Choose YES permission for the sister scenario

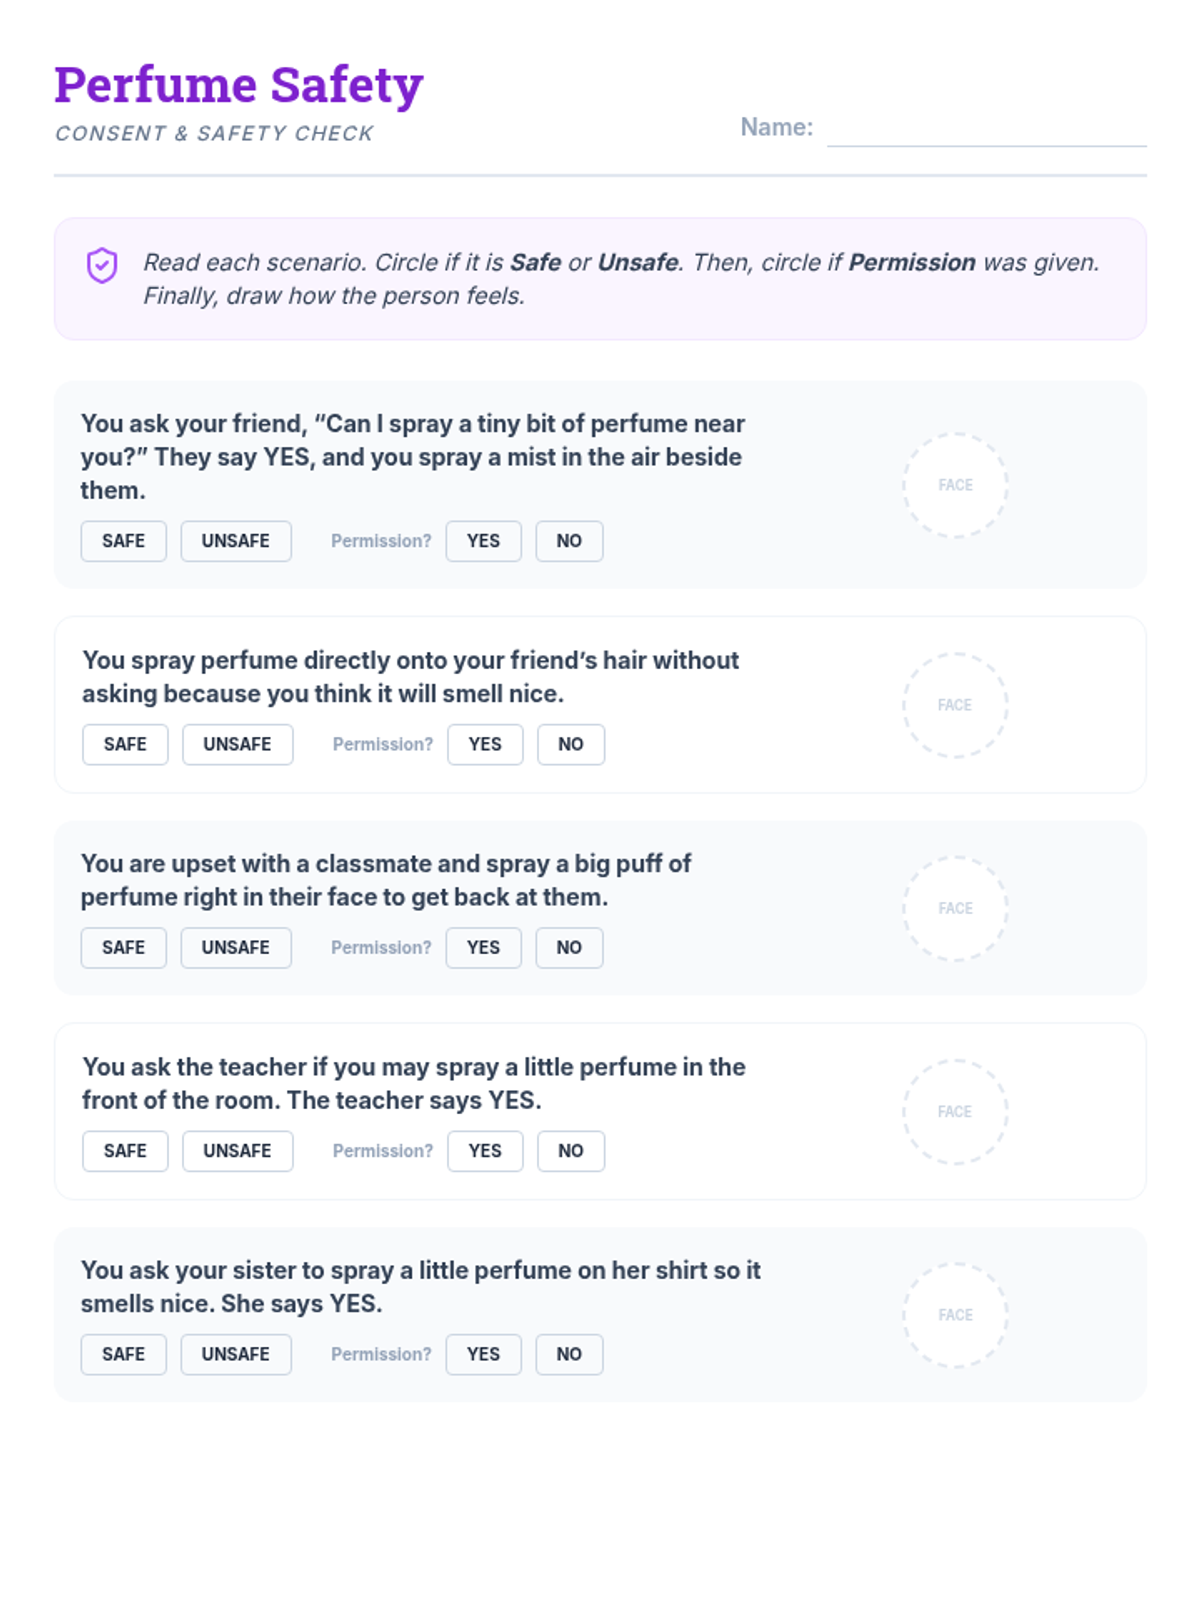coord(484,1354)
